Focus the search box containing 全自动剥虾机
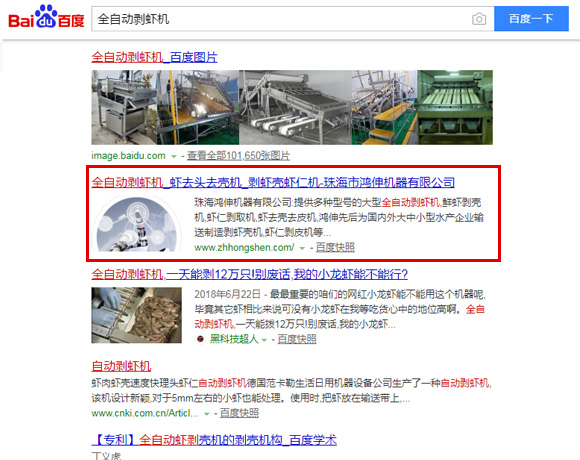Image resolution: width=580 pixels, height=460 pixels. coord(281,19)
